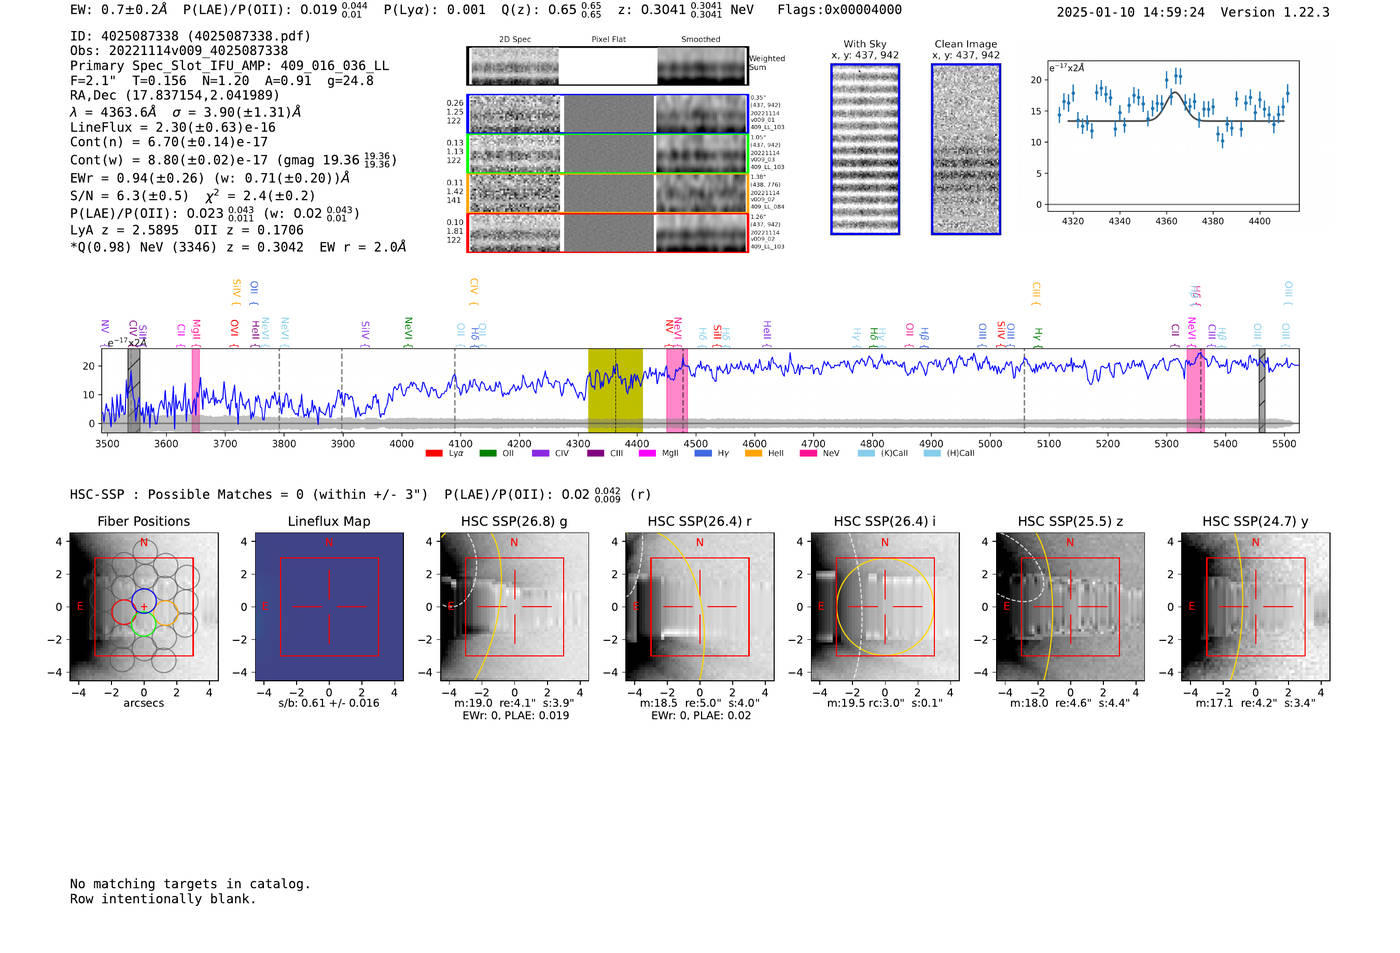Open the HSC SSP(26.8) g image
Viewport: 1400px width, 953px height.
point(514,606)
